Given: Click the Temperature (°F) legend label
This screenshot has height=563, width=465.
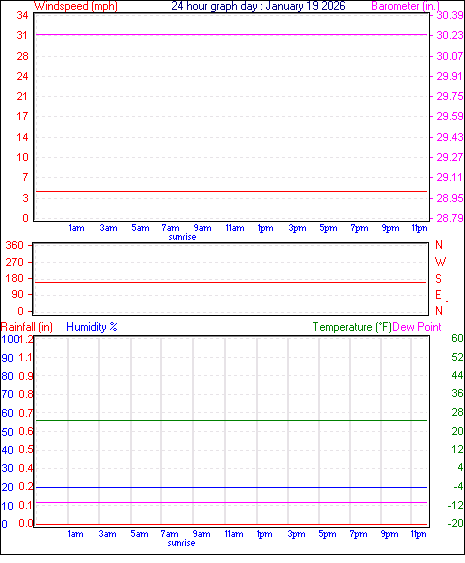Looking at the screenshot, I should 352,327.
